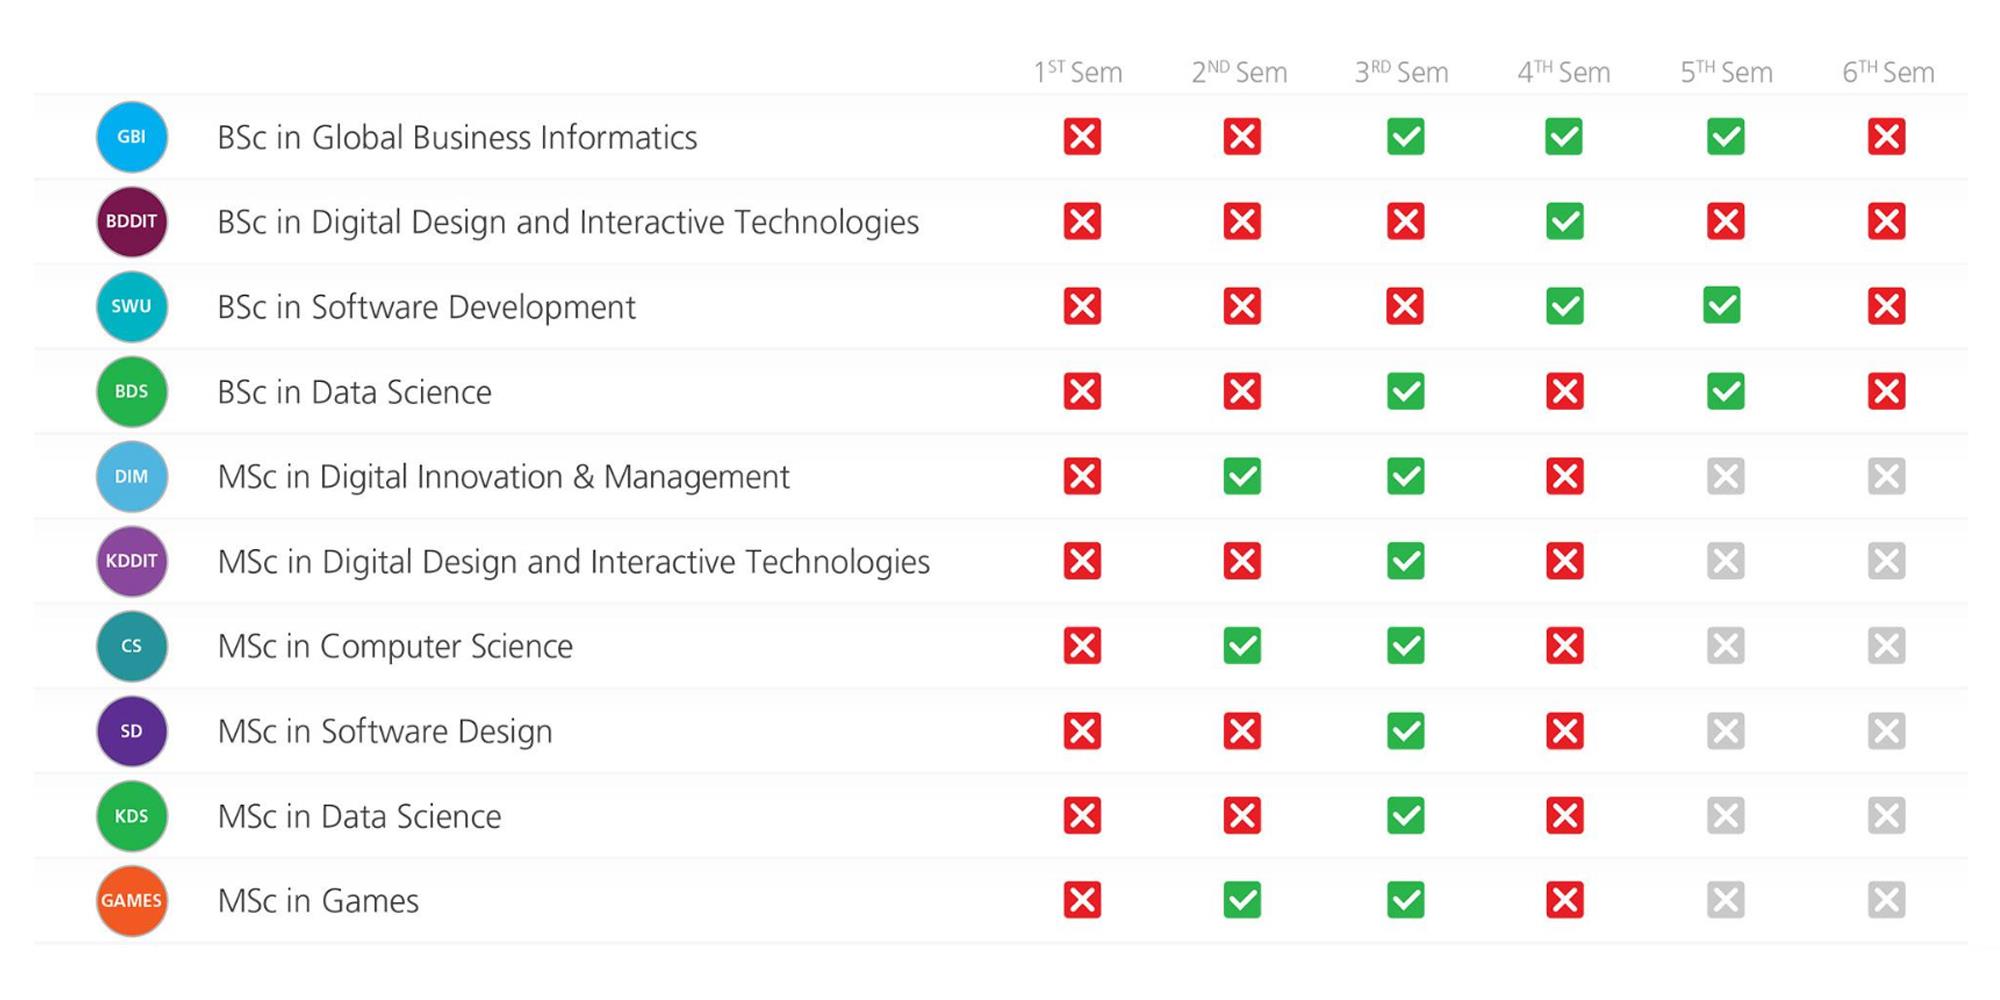Select the light blue DIM badge
This screenshot has height=1000, width=2000.
pyautogui.click(x=131, y=477)
